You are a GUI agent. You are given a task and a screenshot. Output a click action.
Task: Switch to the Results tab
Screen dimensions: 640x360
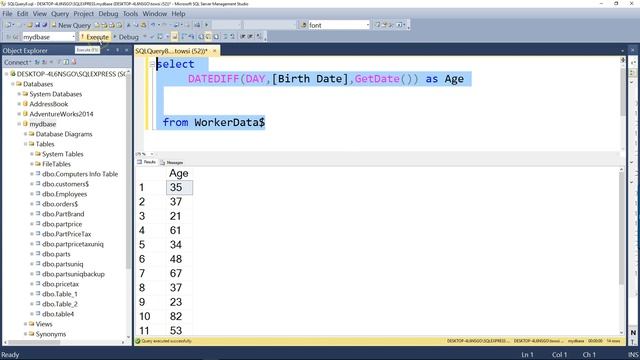pos(147,162)
